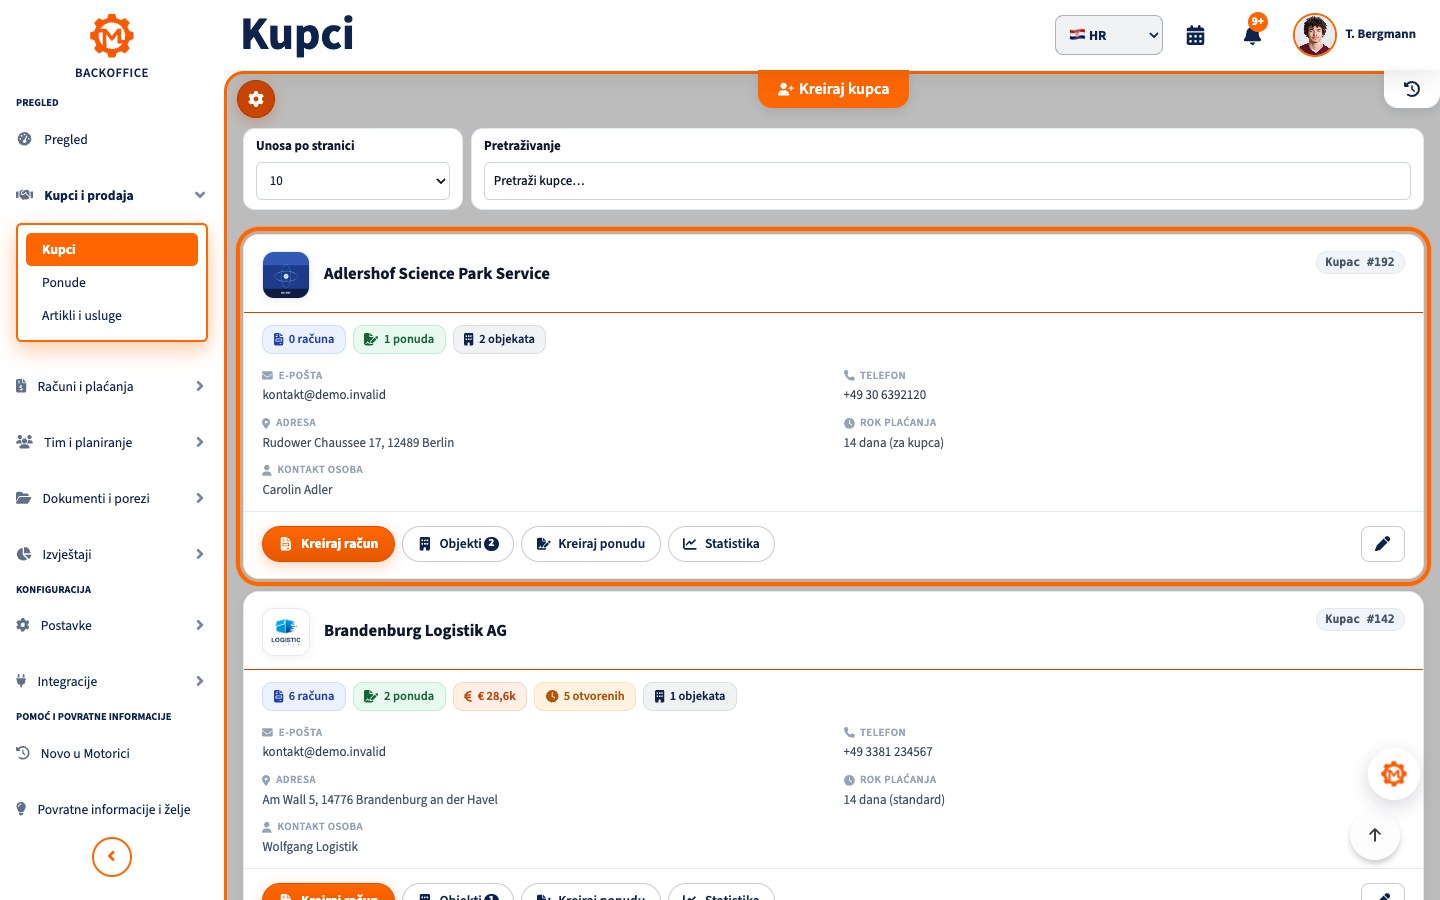Expand Računi i plaćanja menu
This screenshot has height=900, width=1440.
point(111,386)
